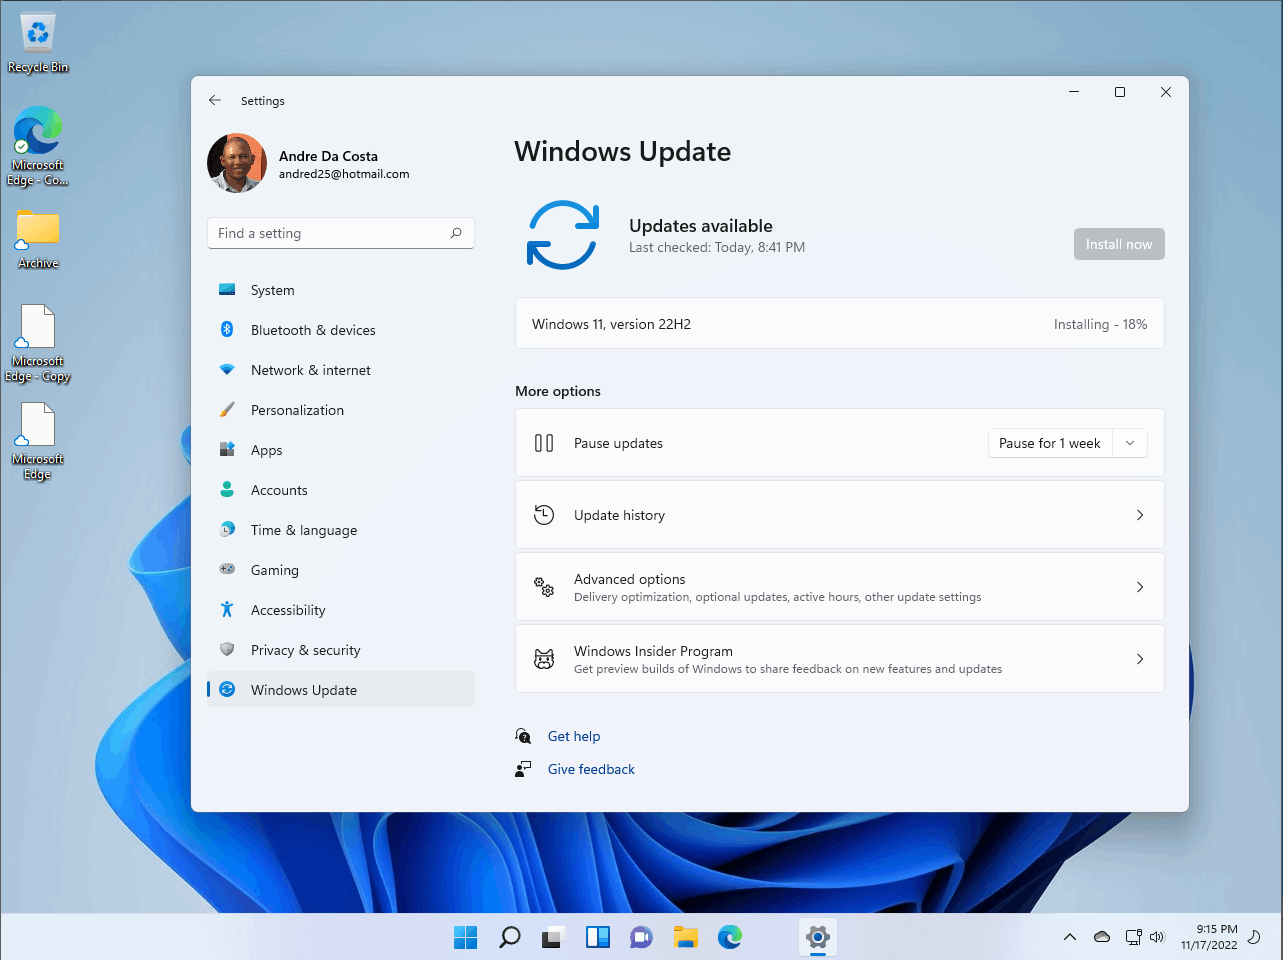Select Microsoft Edge - Copy desktop file
The width and height of the screenshot is (1283, 960).
coord(38,343)
